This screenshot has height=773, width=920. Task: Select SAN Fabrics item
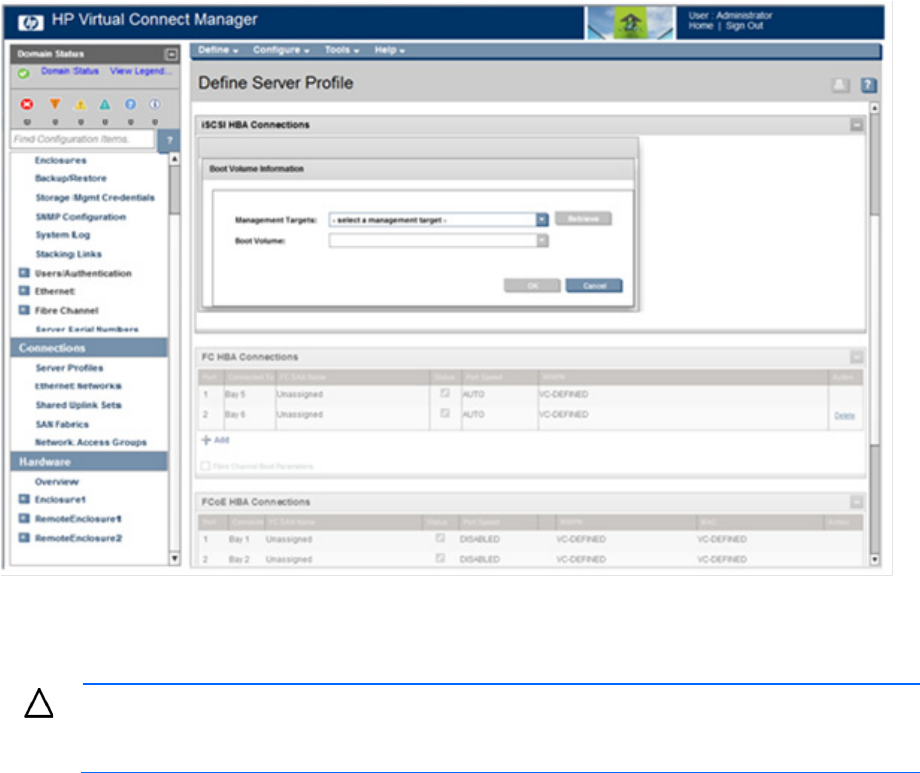(x=62, y=424)
